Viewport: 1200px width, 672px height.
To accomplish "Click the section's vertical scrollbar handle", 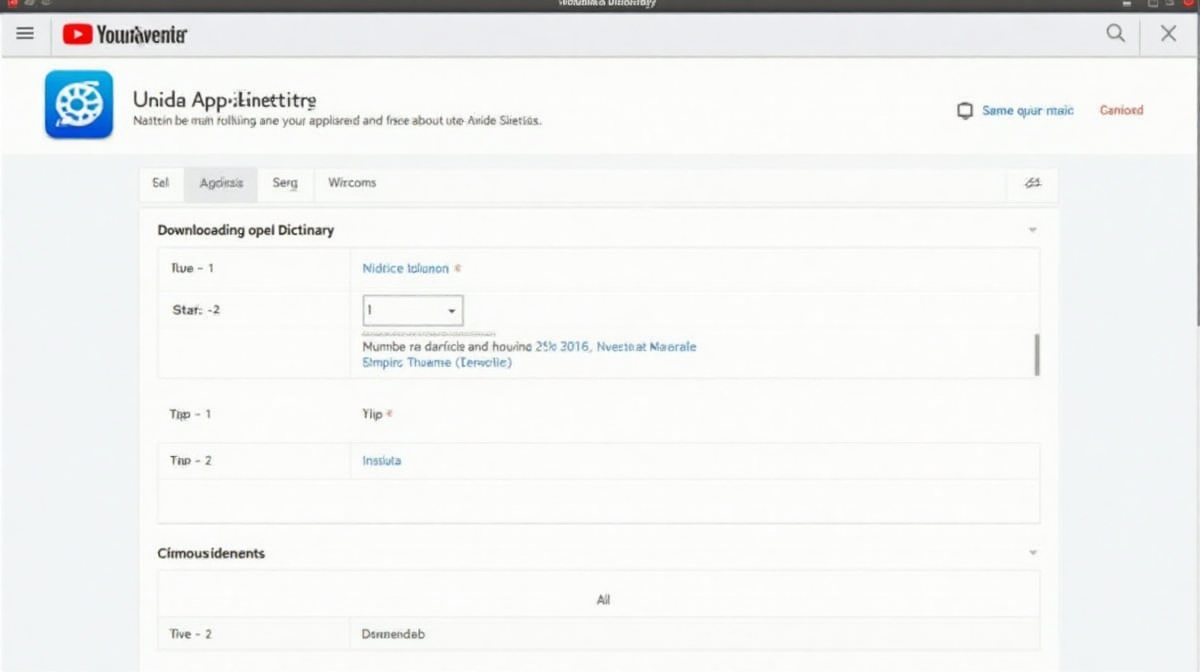I will pyautogui.click(x=1036, y=355).
